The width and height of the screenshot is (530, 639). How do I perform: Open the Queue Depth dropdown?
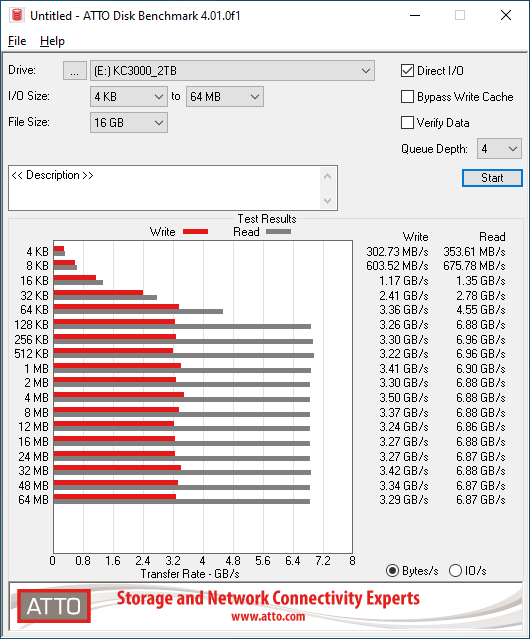point(499,149)
